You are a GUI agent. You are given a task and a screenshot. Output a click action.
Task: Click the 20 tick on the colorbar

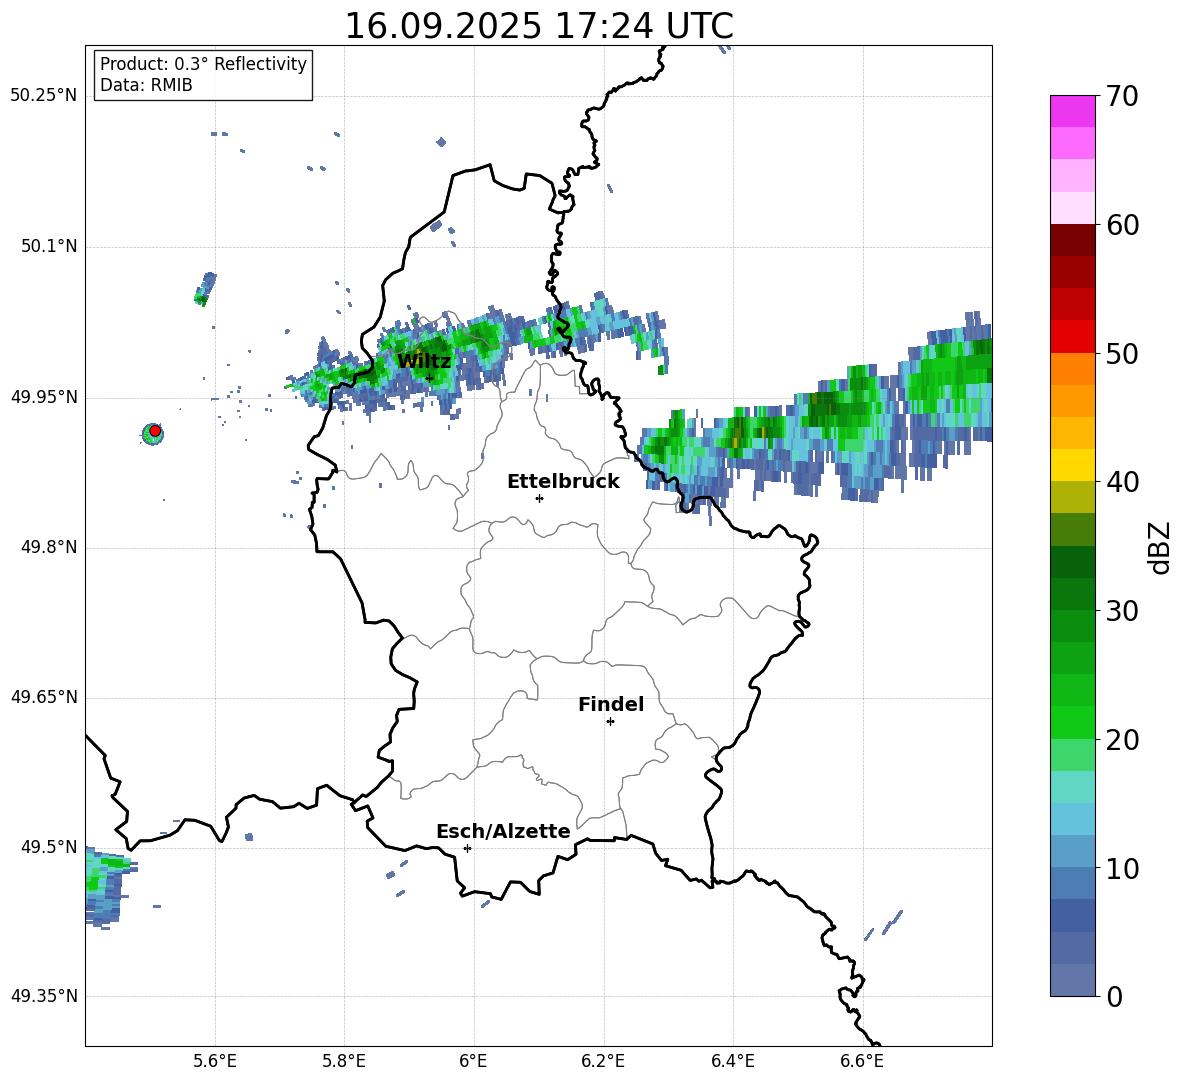point(1122,740)
